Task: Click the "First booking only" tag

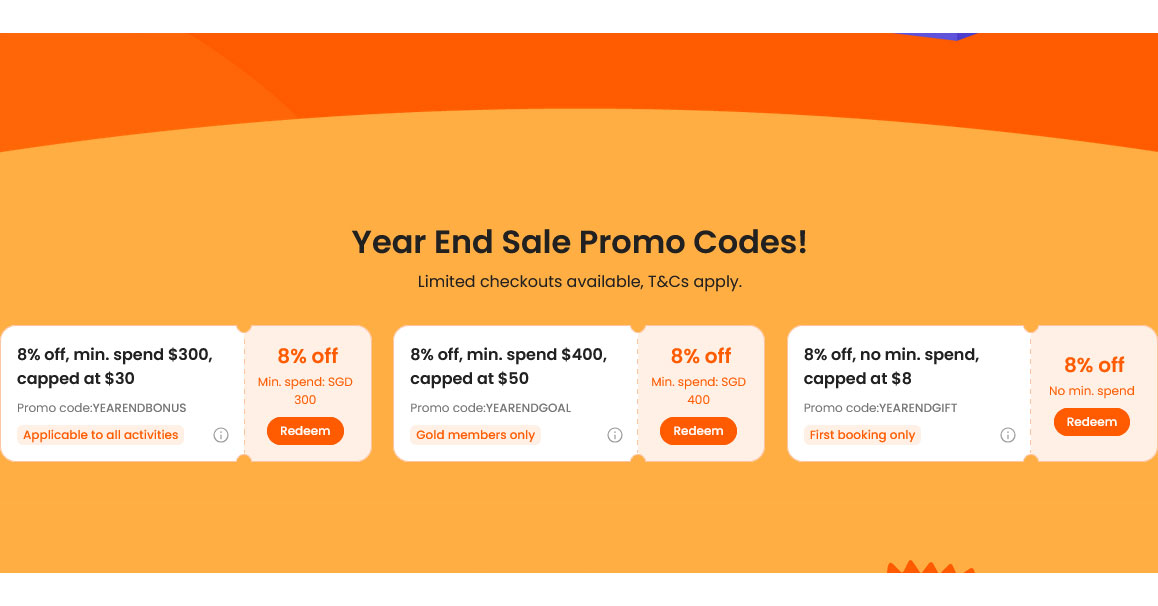Action: tap(862, 435)
